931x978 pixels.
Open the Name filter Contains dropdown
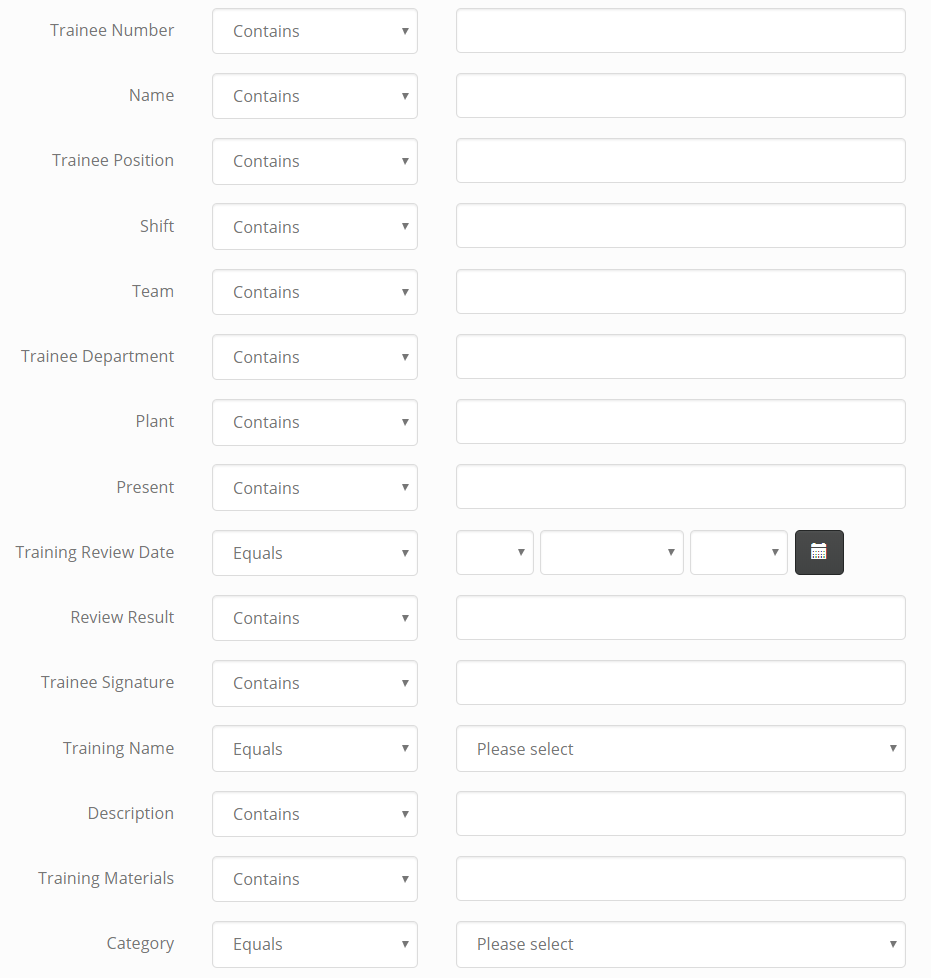314,96
